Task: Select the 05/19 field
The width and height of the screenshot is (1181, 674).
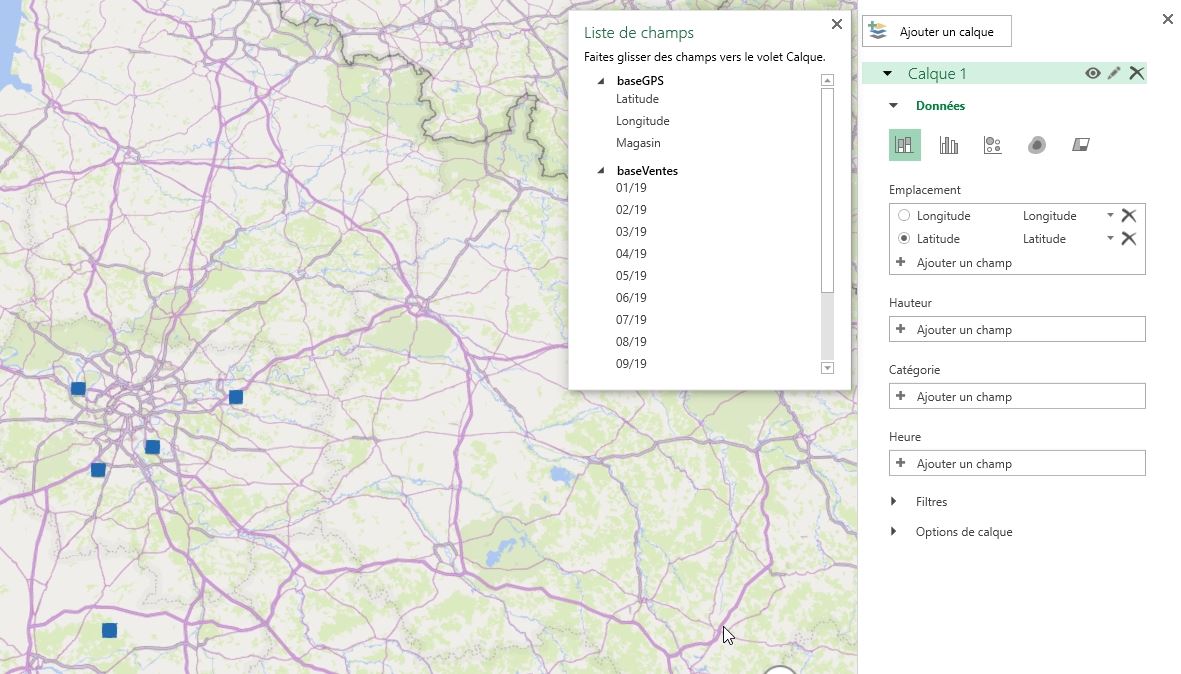Action: 631,276
